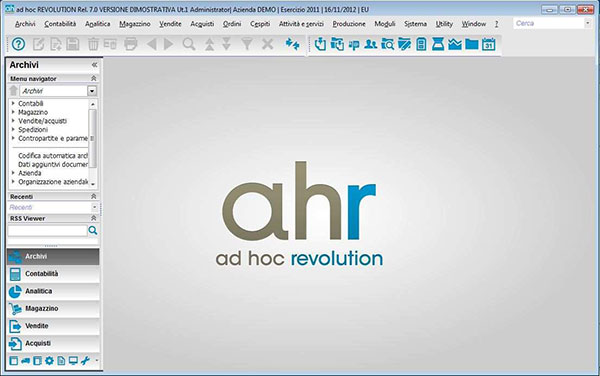Click the RSS Viewer search magnifier
The height and width of the screenshot is (376, 600).
point(93,230)
